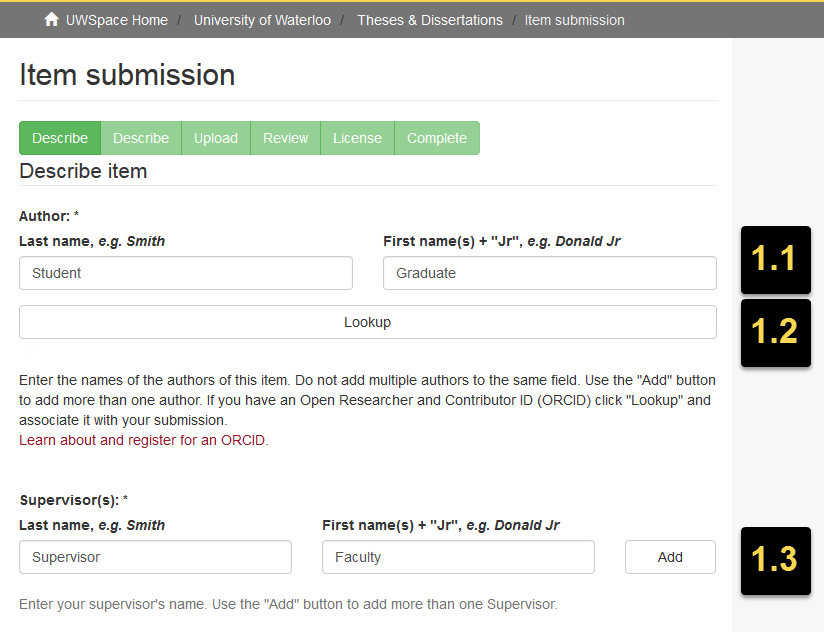Image resolution: width=824 pixels, height=632 pixels.
Task: Click the 1.3 annotation marker
Action: pos(776,561)
